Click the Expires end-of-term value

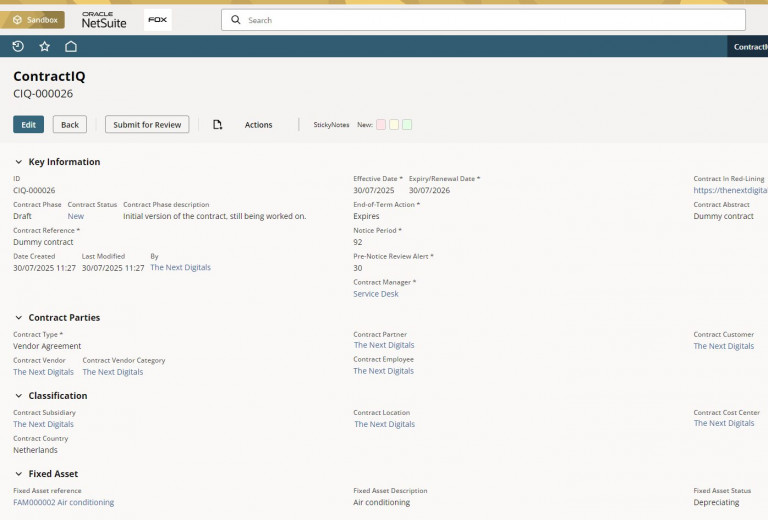(x=366, y=216)
